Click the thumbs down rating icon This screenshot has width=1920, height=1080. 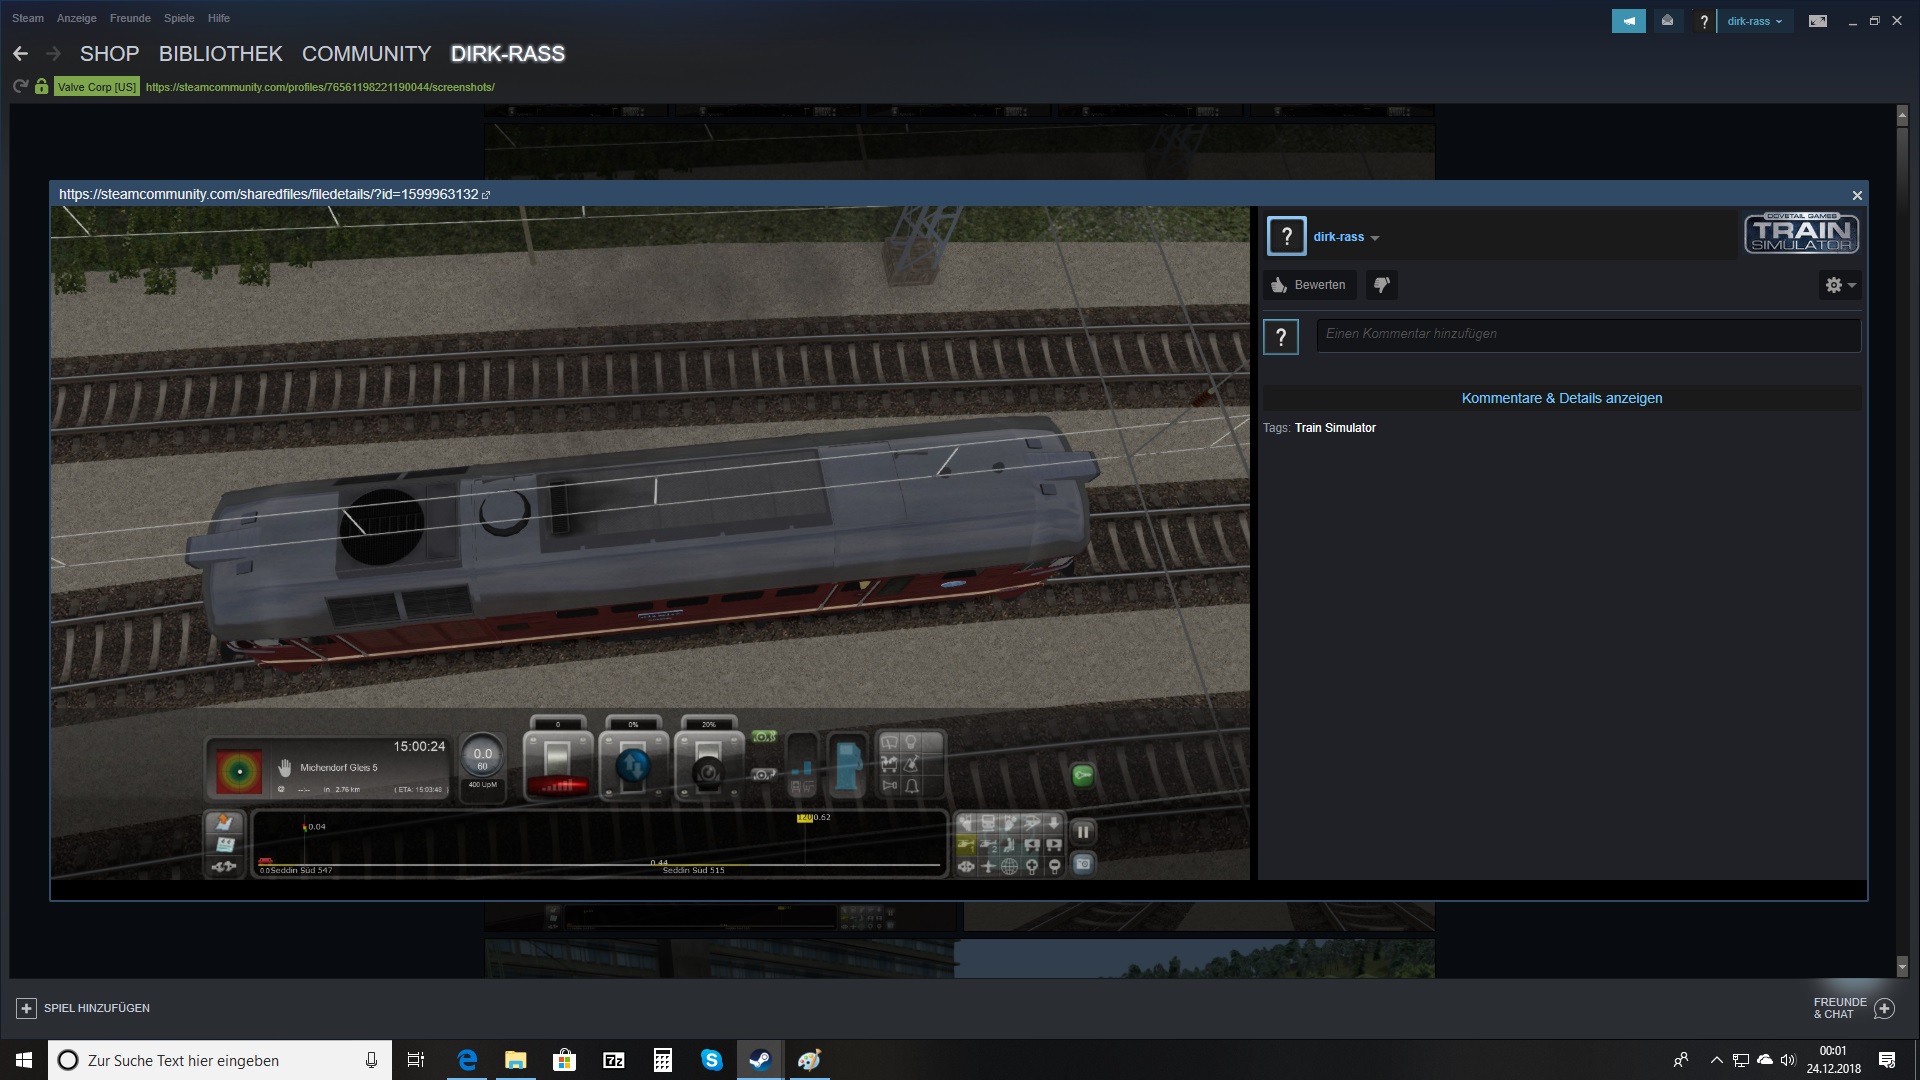coord(1382,285)
